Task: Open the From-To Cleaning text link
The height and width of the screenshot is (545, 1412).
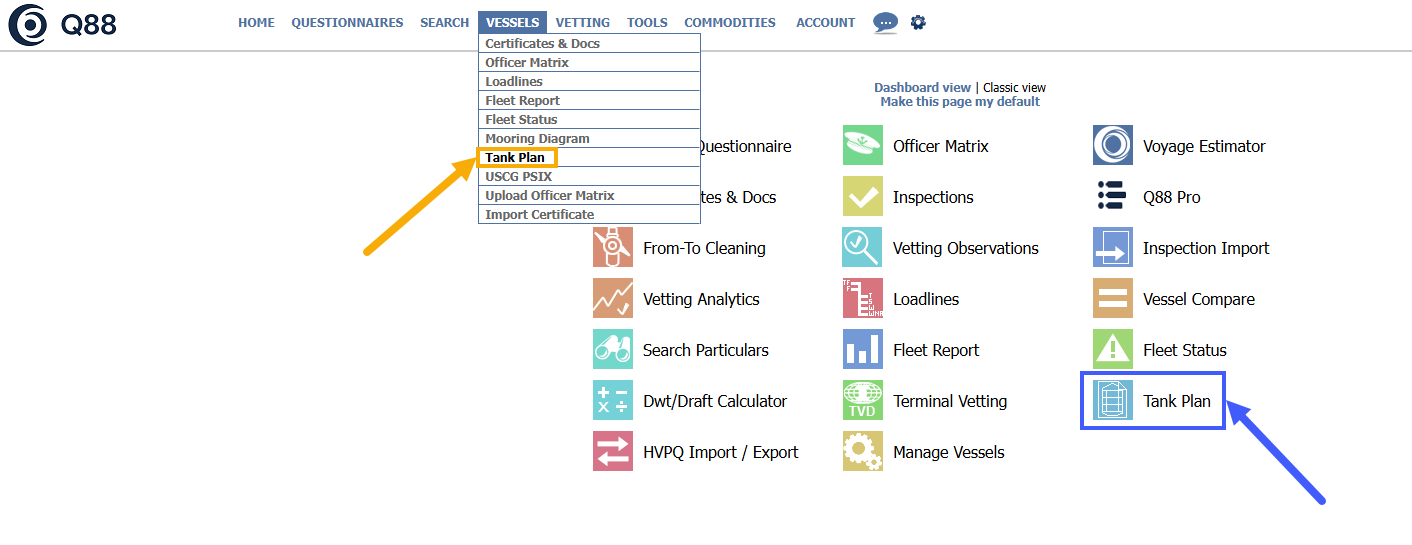Action: [704, 248]
